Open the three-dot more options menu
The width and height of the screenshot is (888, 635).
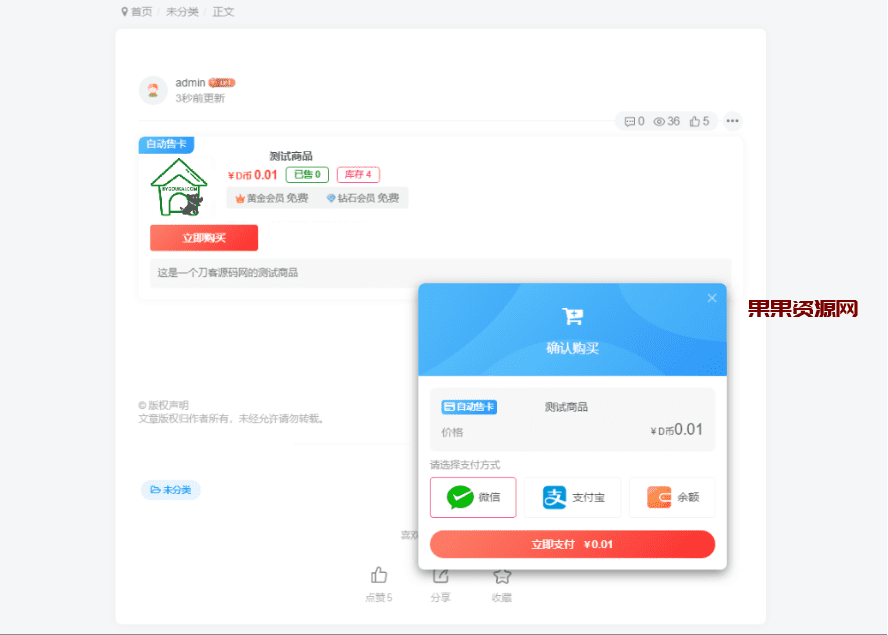click(732, 120)
